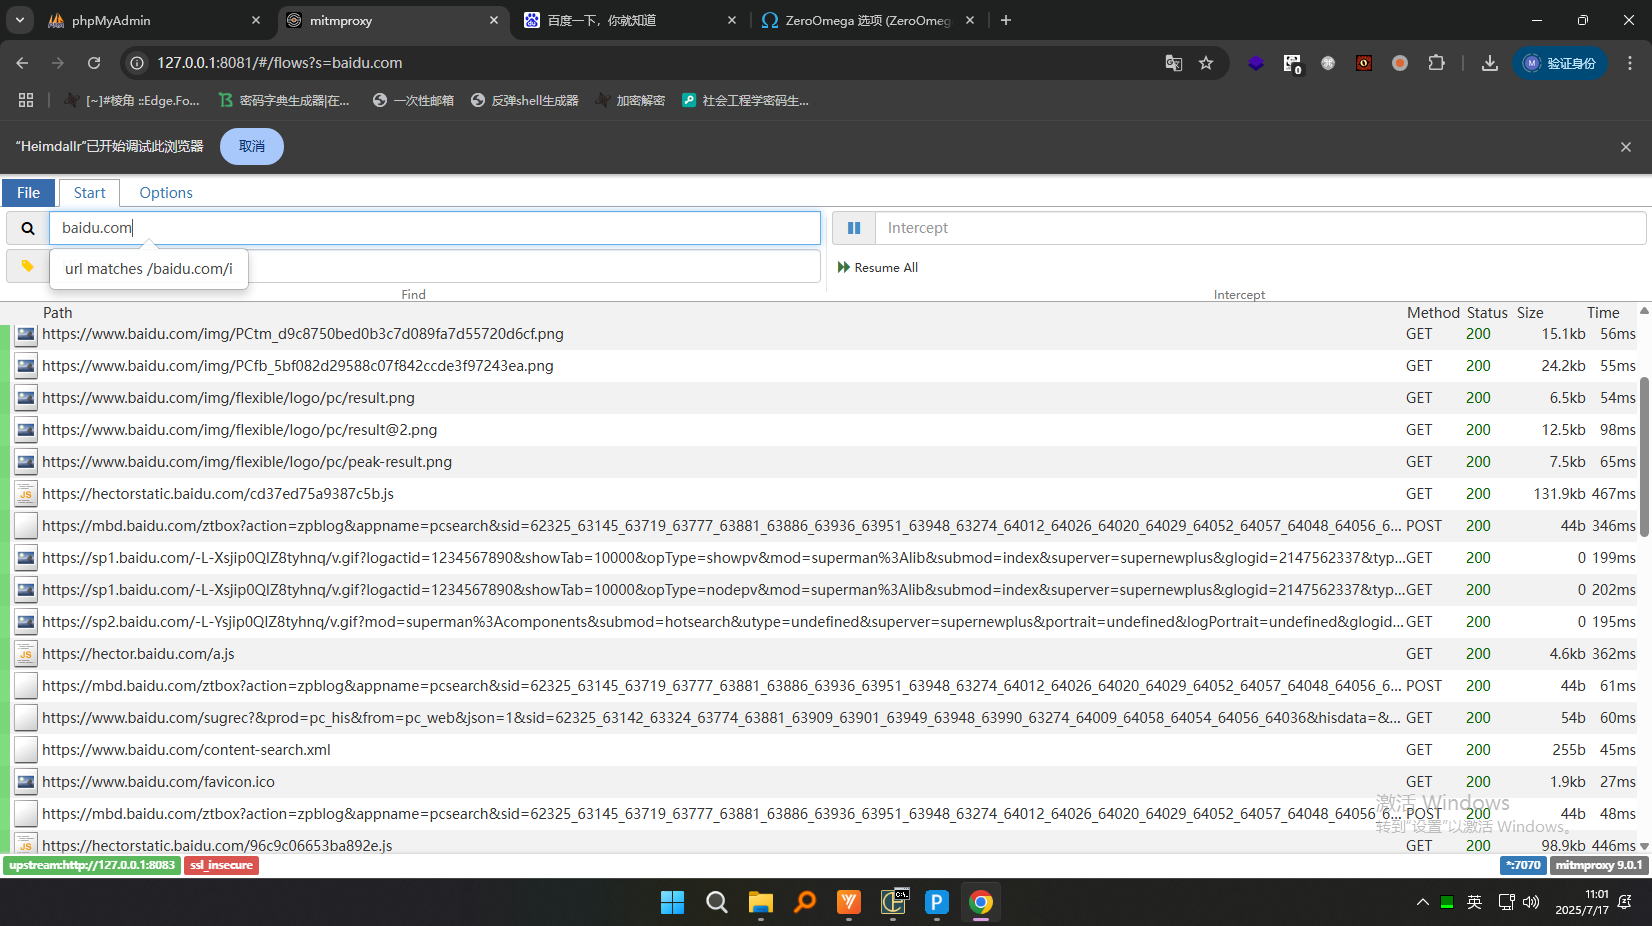This screenshot has width=1652, height=926.
Task: Sort flows by Size column header
Action: [1530, 312]
